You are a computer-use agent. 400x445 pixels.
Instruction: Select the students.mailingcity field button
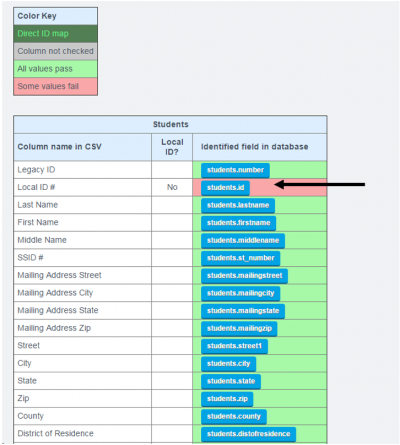(x=241, y=293)
